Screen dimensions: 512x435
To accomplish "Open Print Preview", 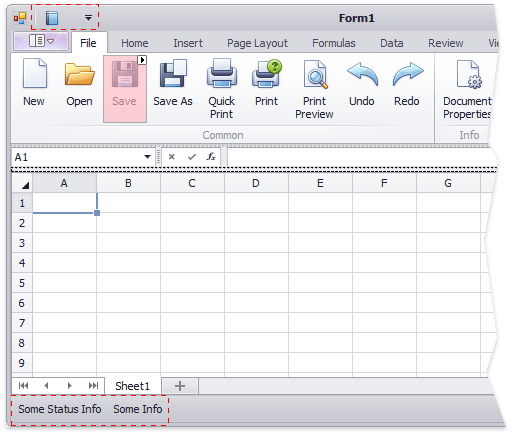I will coord(314,89).
